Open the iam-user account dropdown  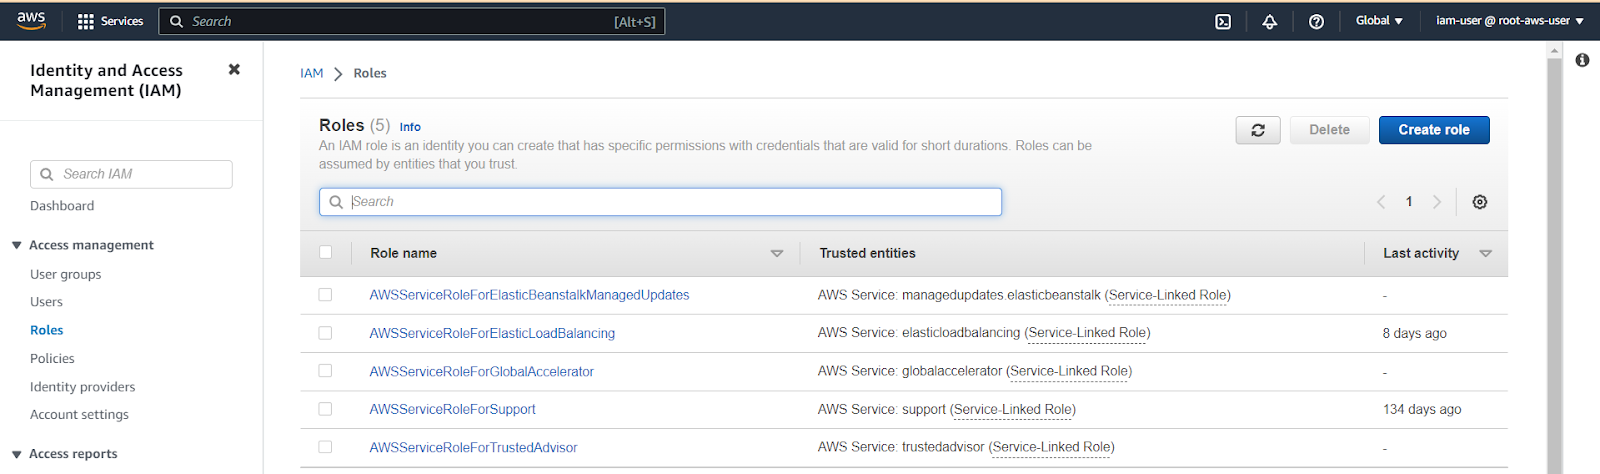pos(1510,21)
